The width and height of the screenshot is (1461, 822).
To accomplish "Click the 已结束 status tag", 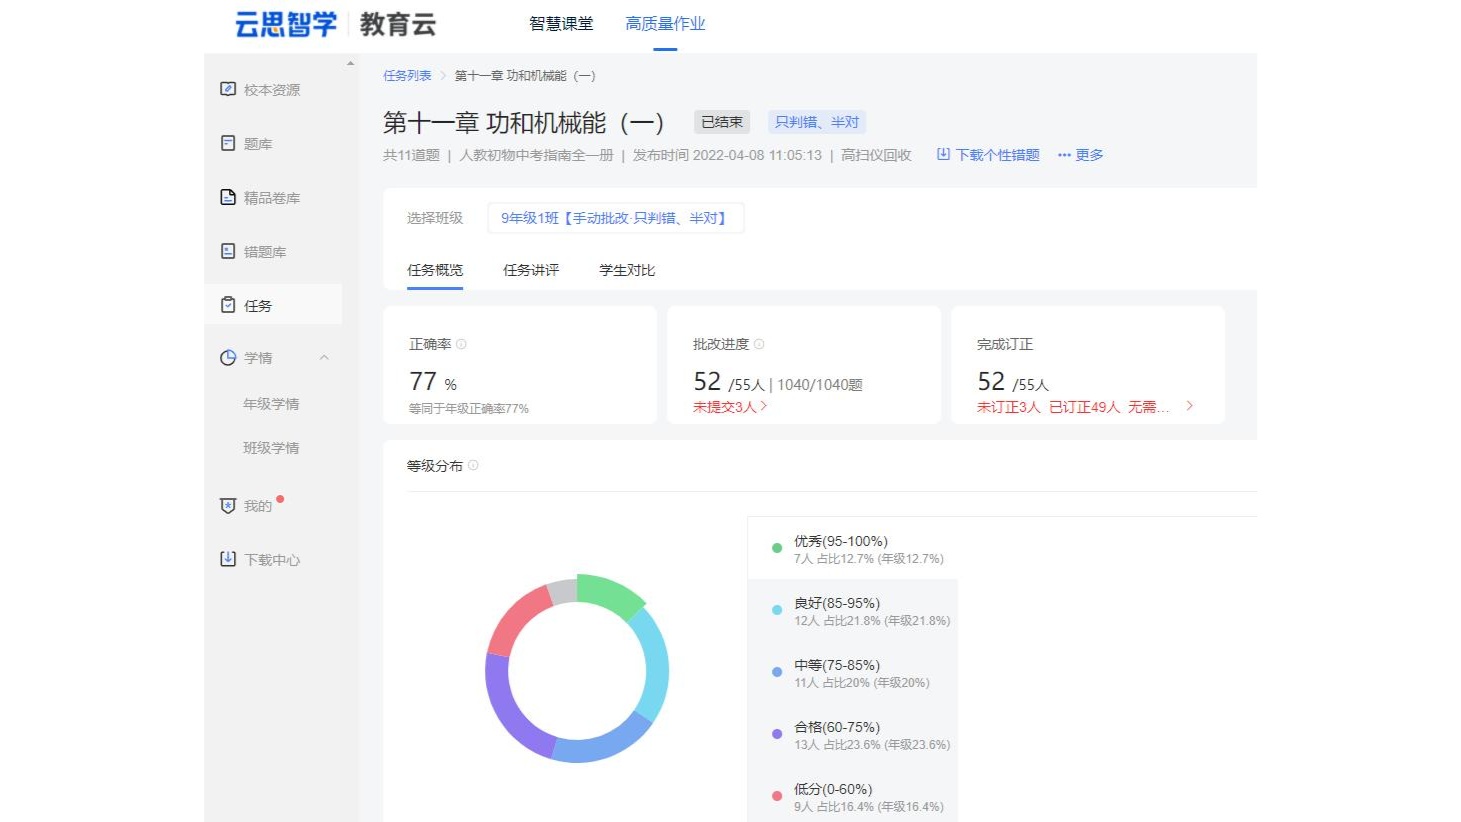I will [722, 122].
